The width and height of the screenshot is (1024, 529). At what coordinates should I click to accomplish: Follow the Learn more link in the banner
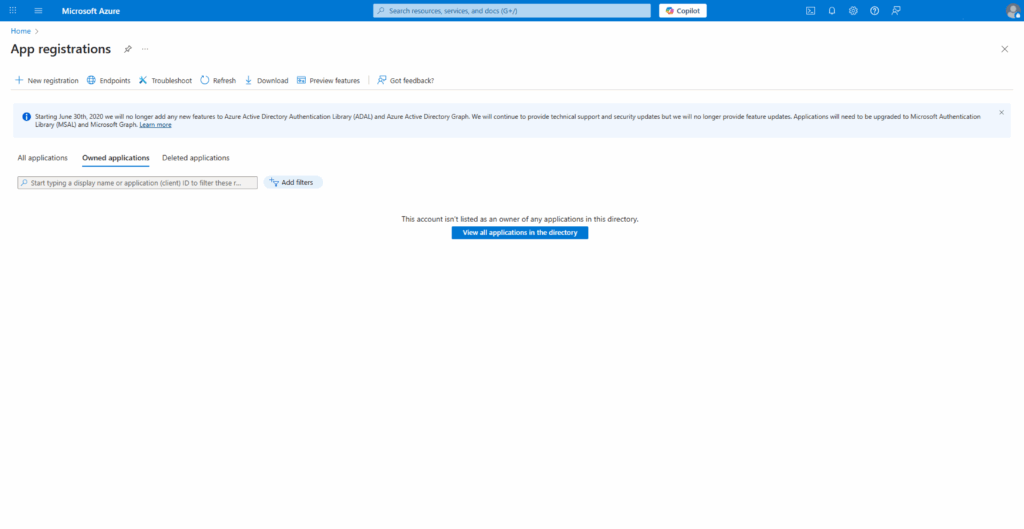point(155,125)
